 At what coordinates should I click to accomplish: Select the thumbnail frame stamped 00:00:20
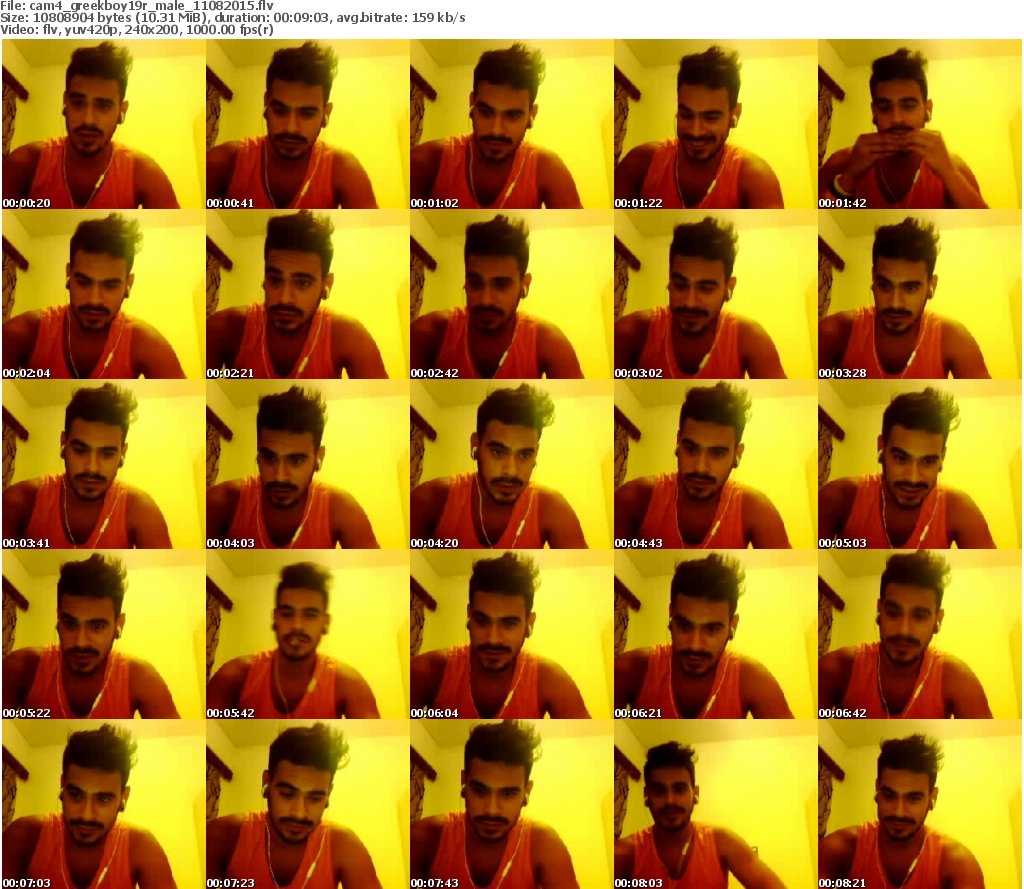(103, 124)
